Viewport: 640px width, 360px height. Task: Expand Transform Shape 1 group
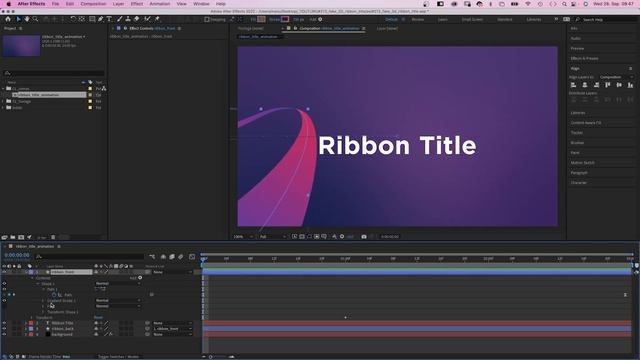pos(43,312)
